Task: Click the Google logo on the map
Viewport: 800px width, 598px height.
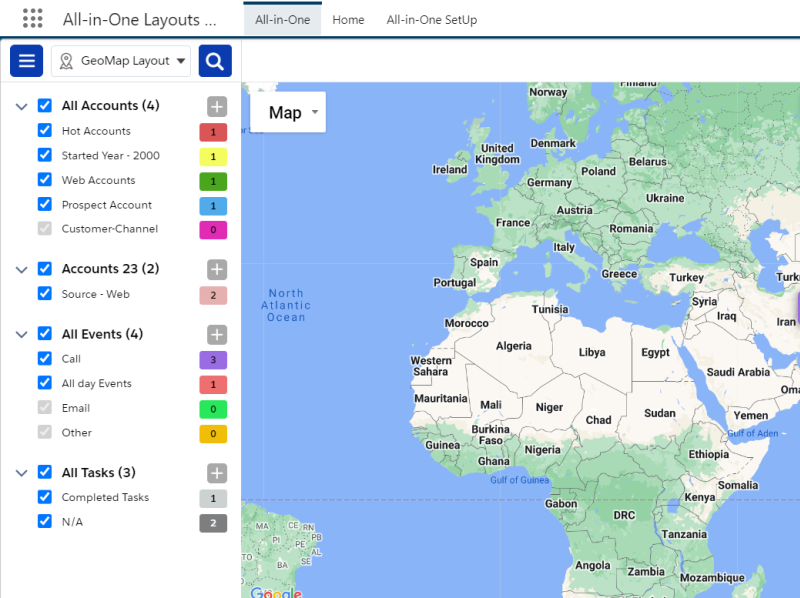Action: coord(274,592)
